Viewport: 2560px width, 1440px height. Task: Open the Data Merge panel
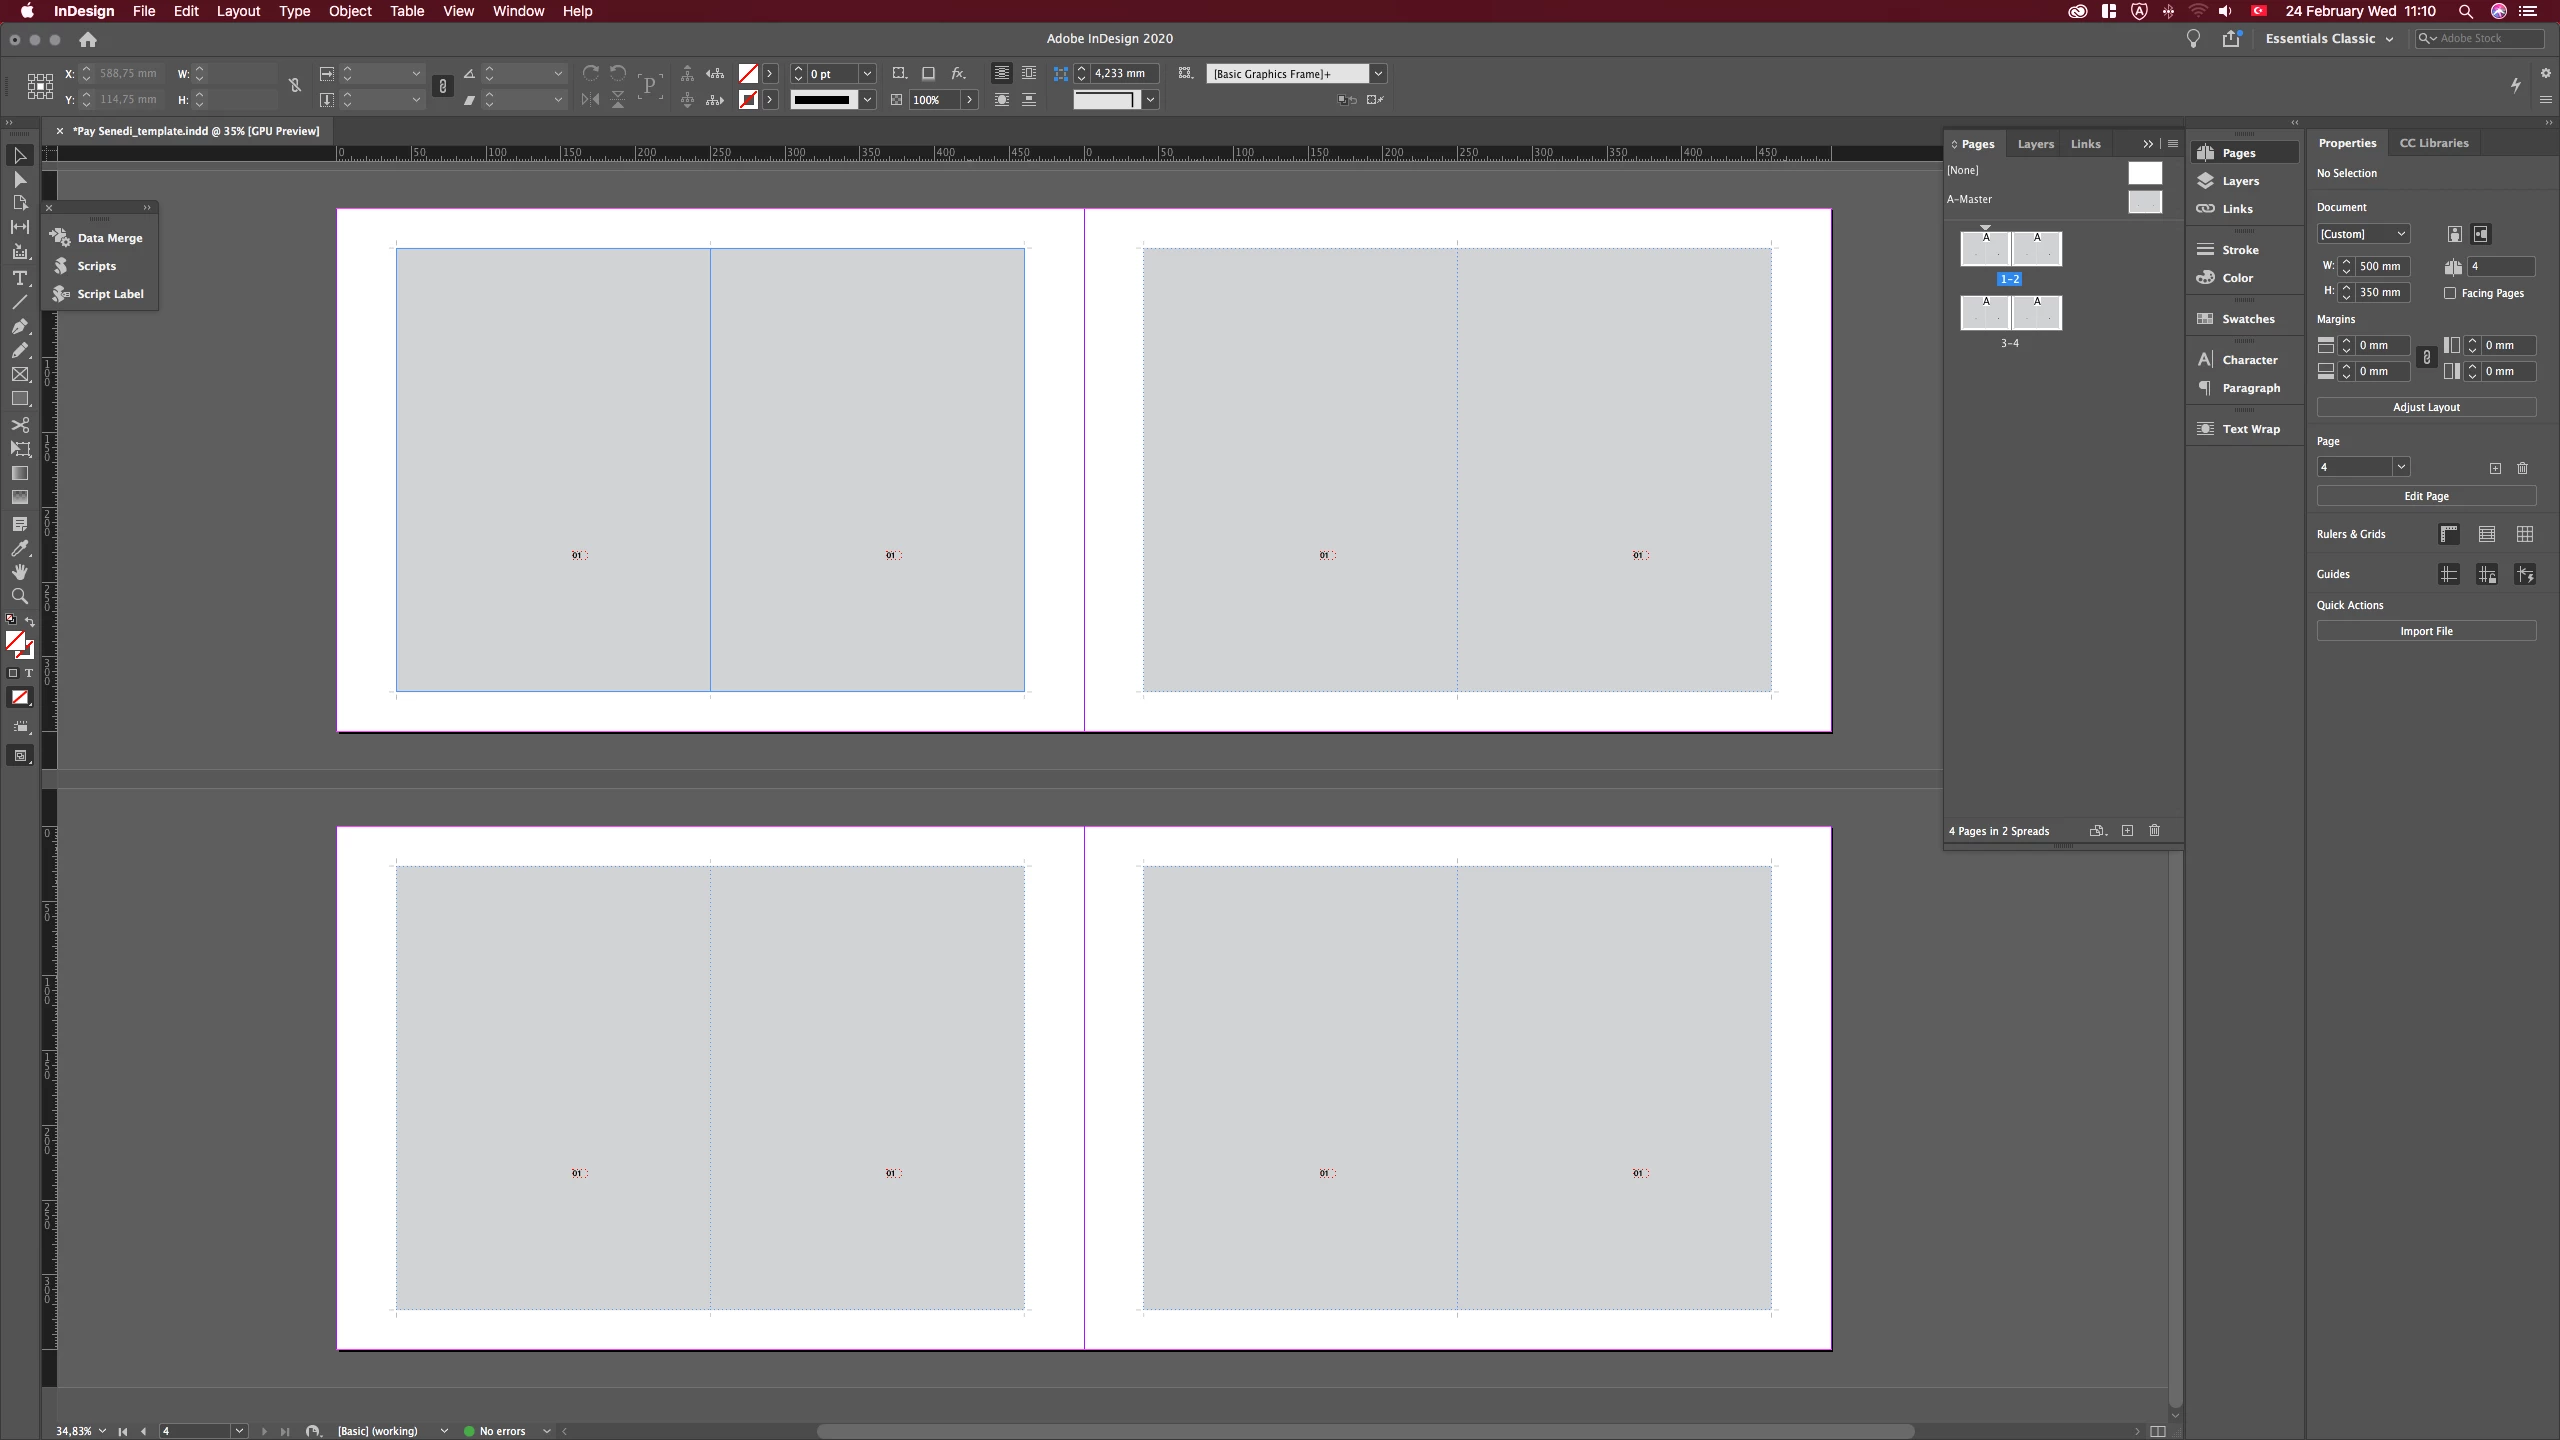(x=109, y=238)
